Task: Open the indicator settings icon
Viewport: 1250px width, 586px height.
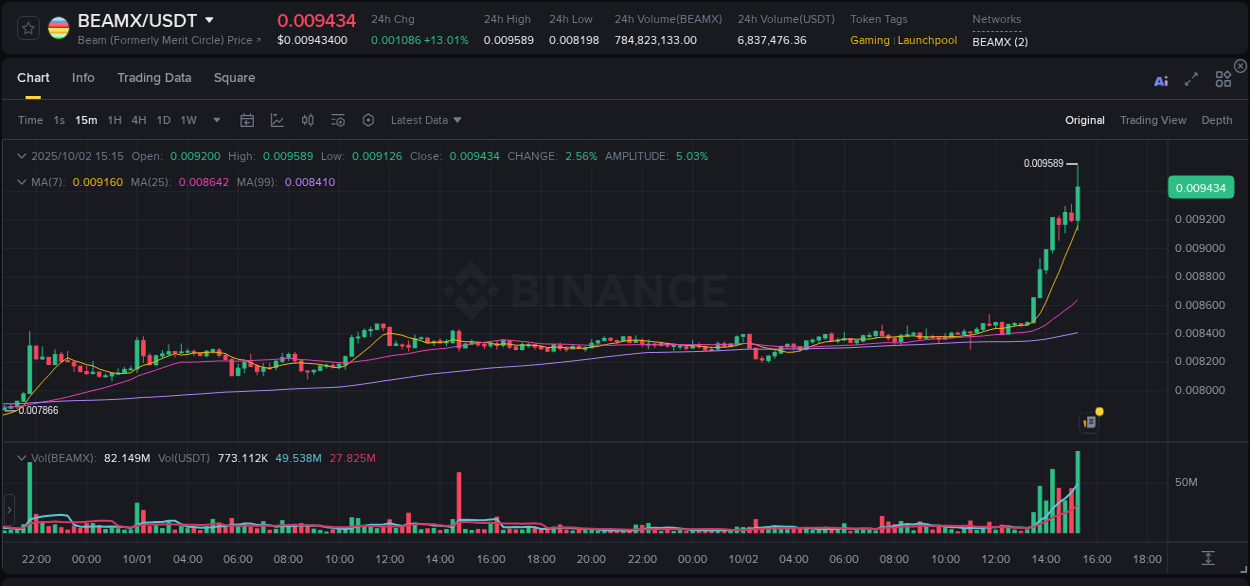Action: (x=338, y=120)
